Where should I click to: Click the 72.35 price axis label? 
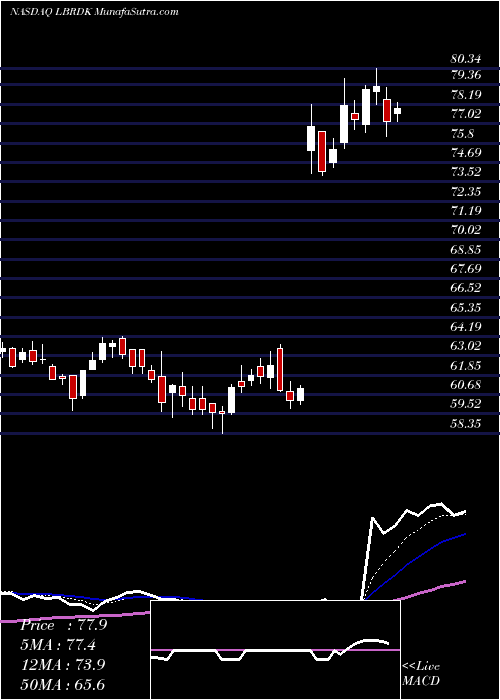(466, 192)
